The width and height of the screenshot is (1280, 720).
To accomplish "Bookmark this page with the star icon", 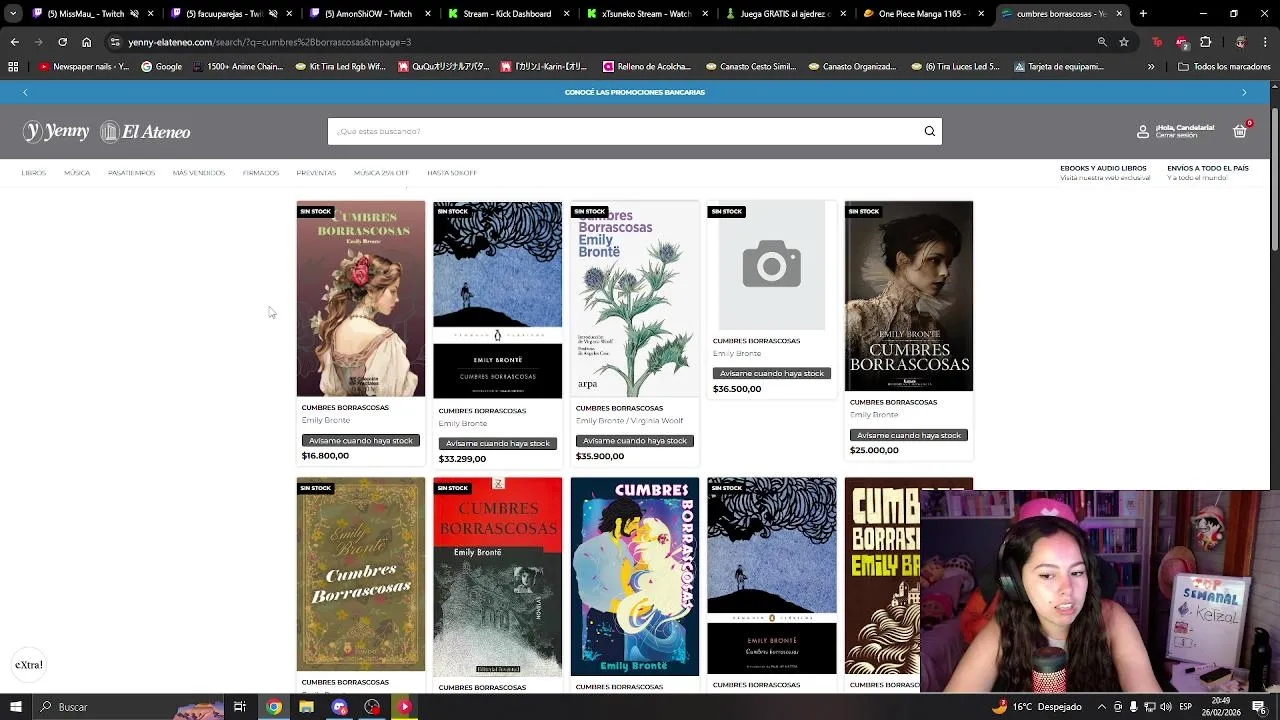I will [1124, 42].
